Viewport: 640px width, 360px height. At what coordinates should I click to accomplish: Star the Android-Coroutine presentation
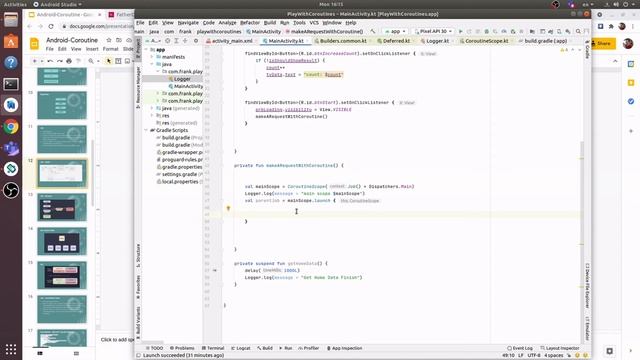click(109, 40)
